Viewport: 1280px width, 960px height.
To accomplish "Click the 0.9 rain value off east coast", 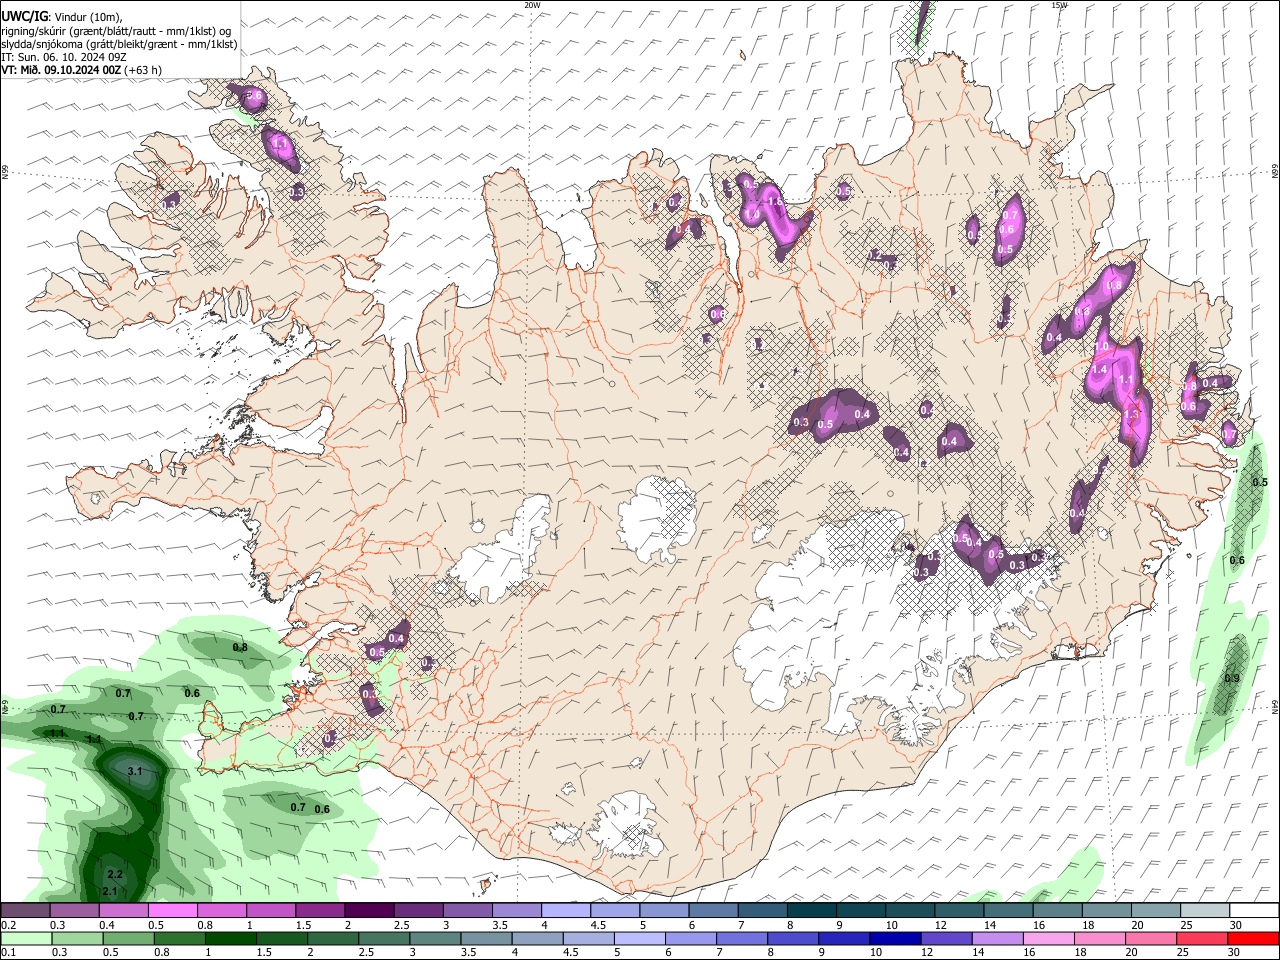I will pyautogui.click(x=1232, y=678).
